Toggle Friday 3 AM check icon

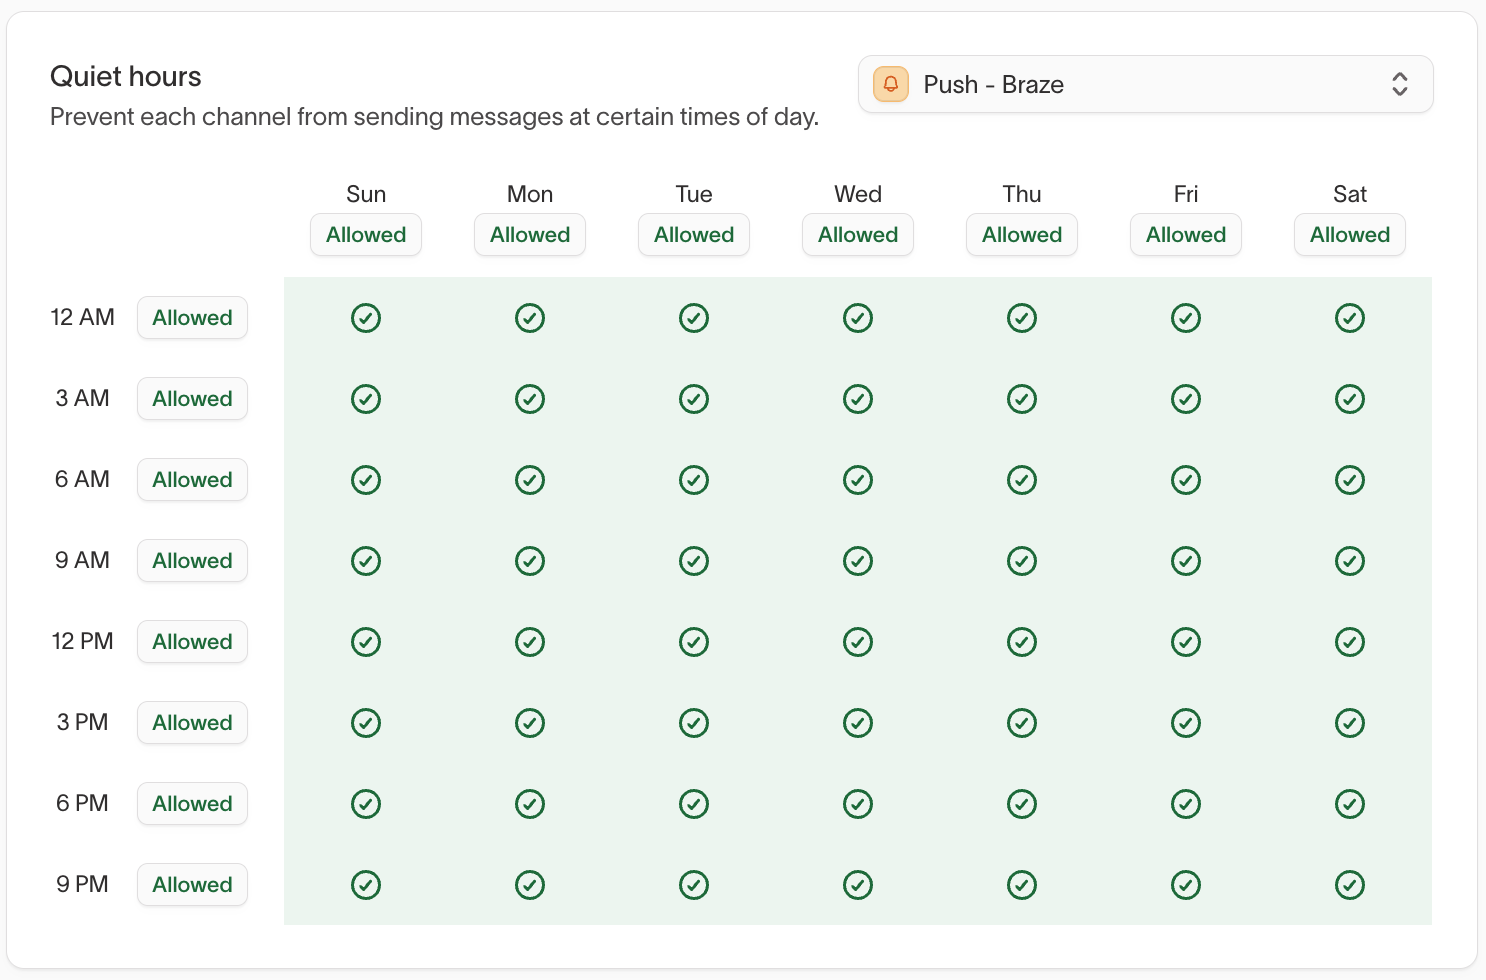pyautogui.click(x=1186, y=399)
